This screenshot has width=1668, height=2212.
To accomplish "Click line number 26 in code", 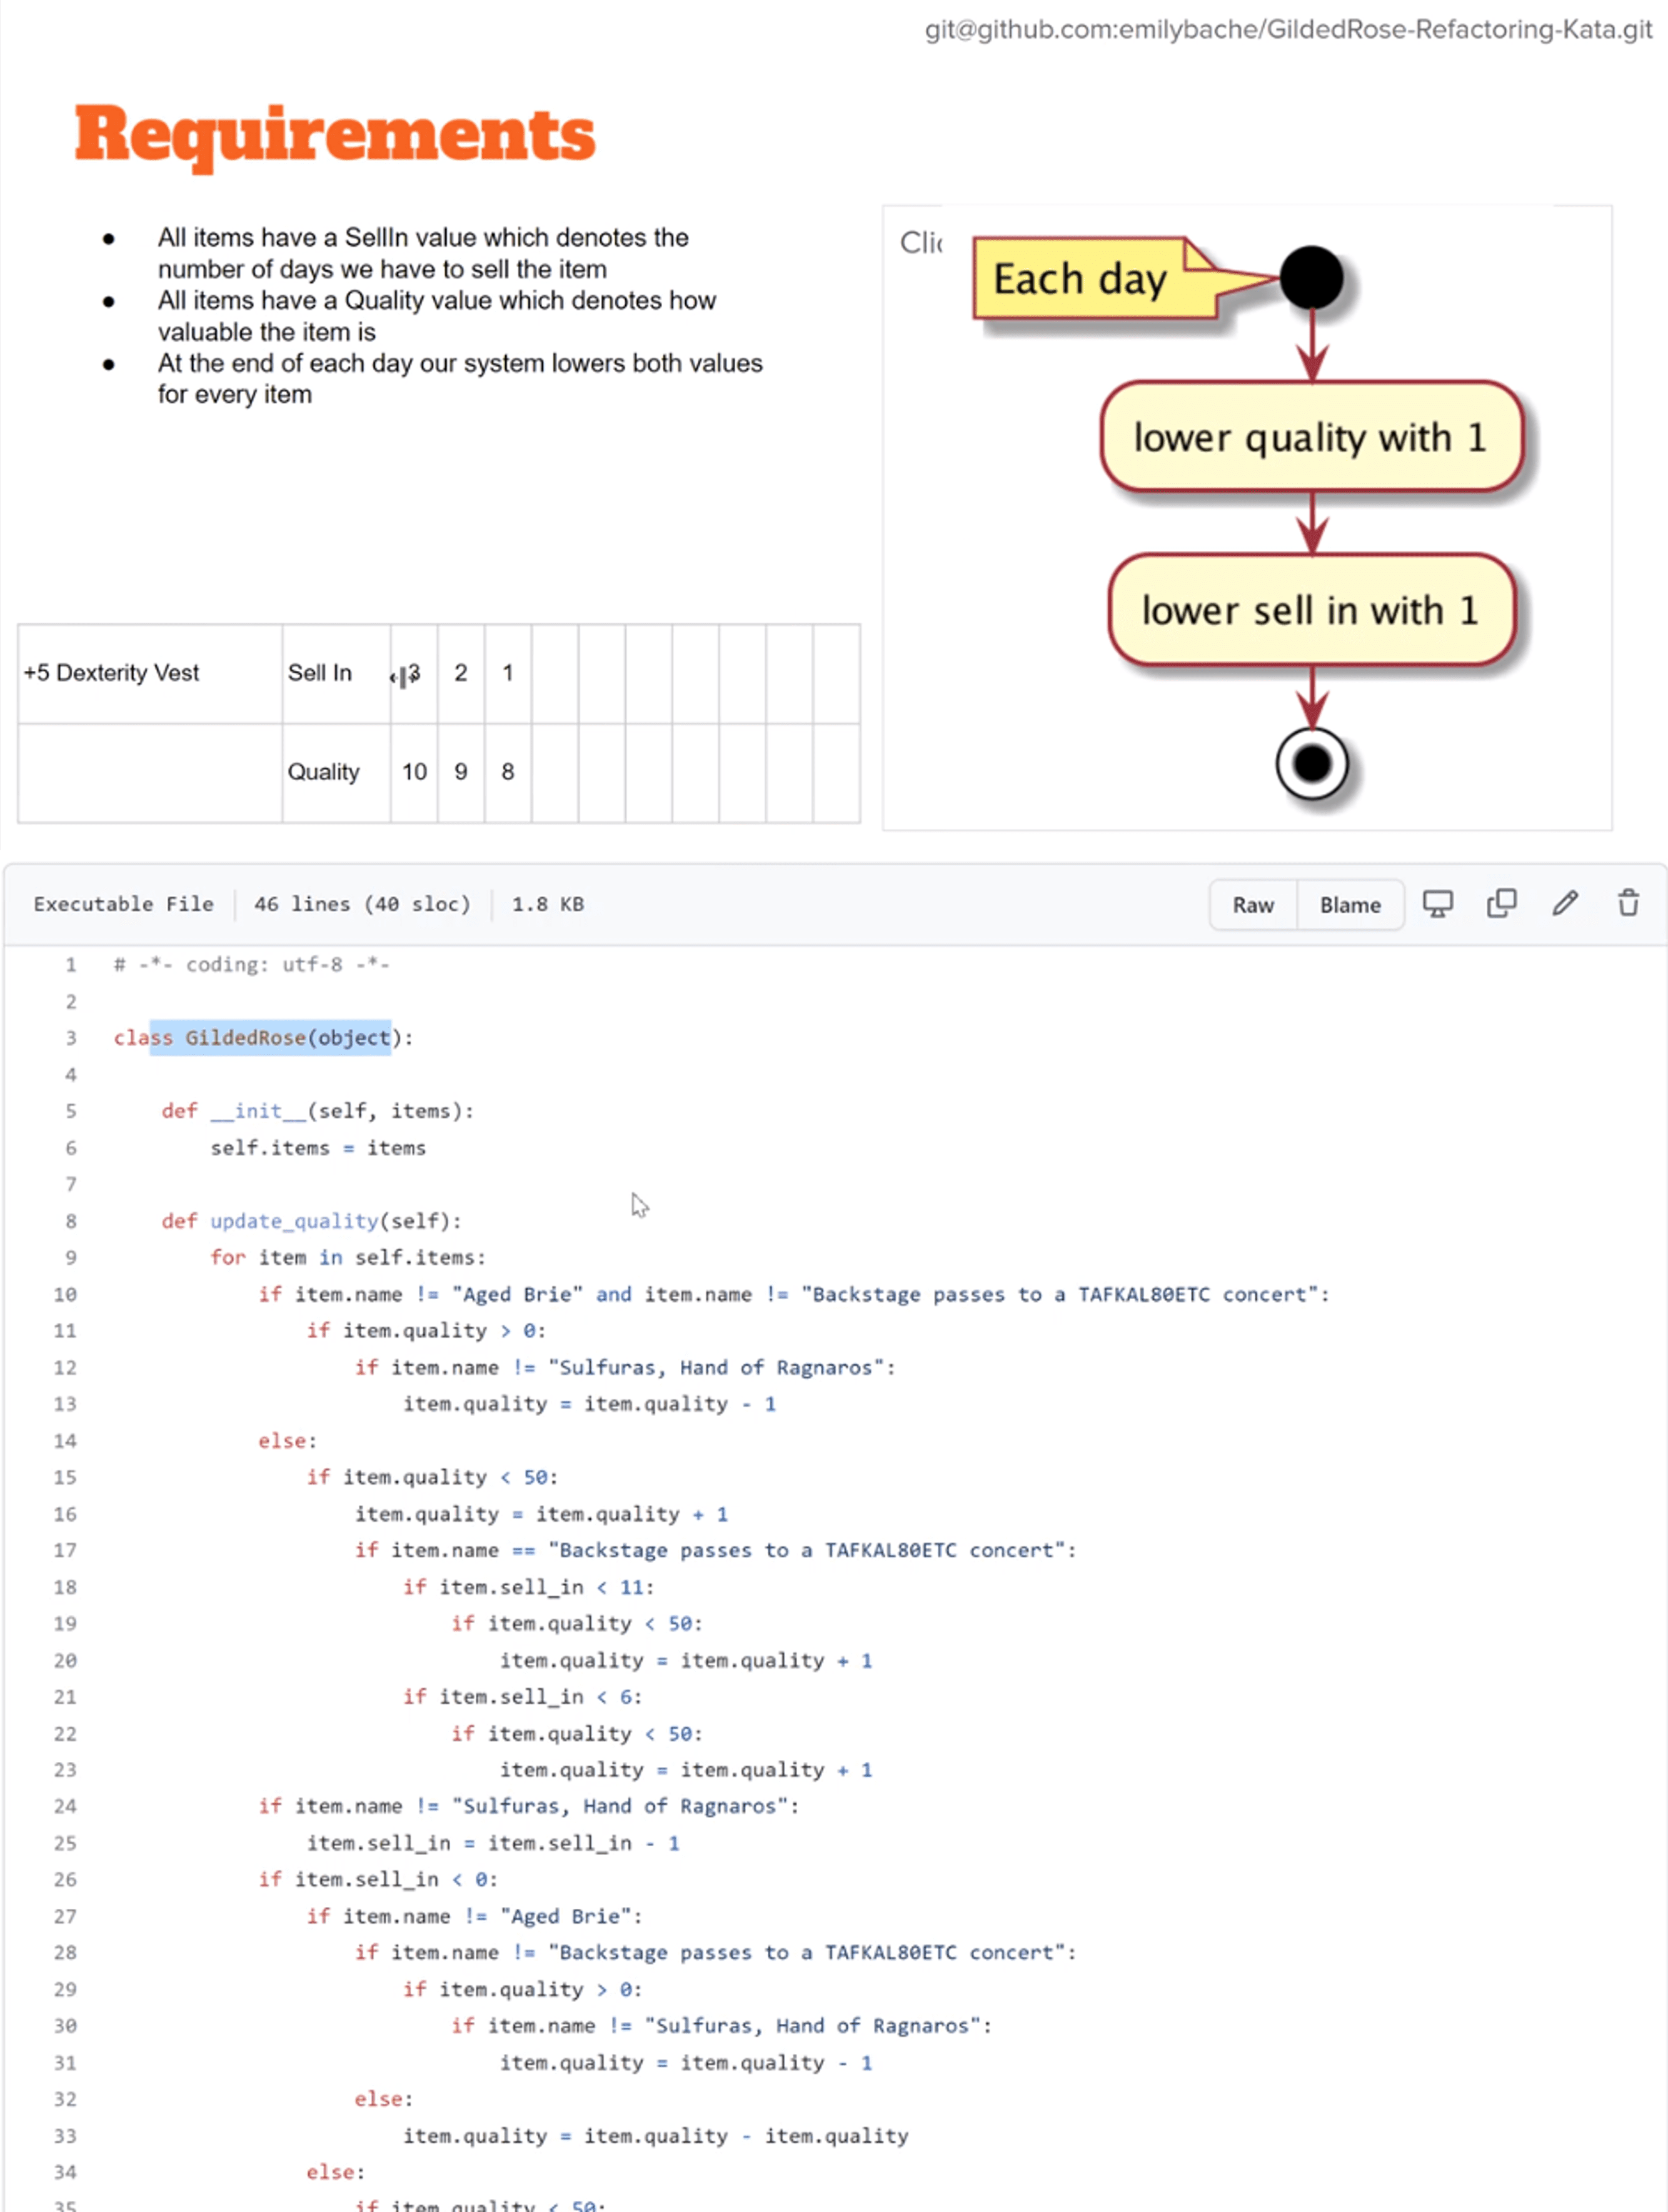I will click(x=65, y=1879).
